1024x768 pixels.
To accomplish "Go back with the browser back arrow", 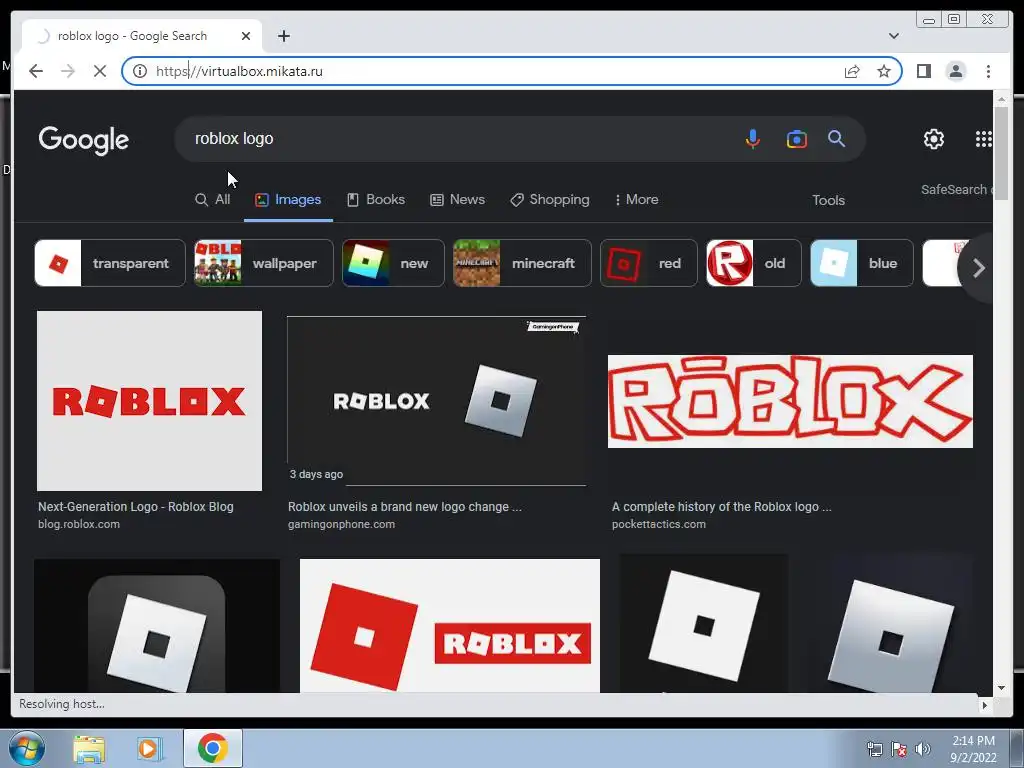I will tap(36, 71).
